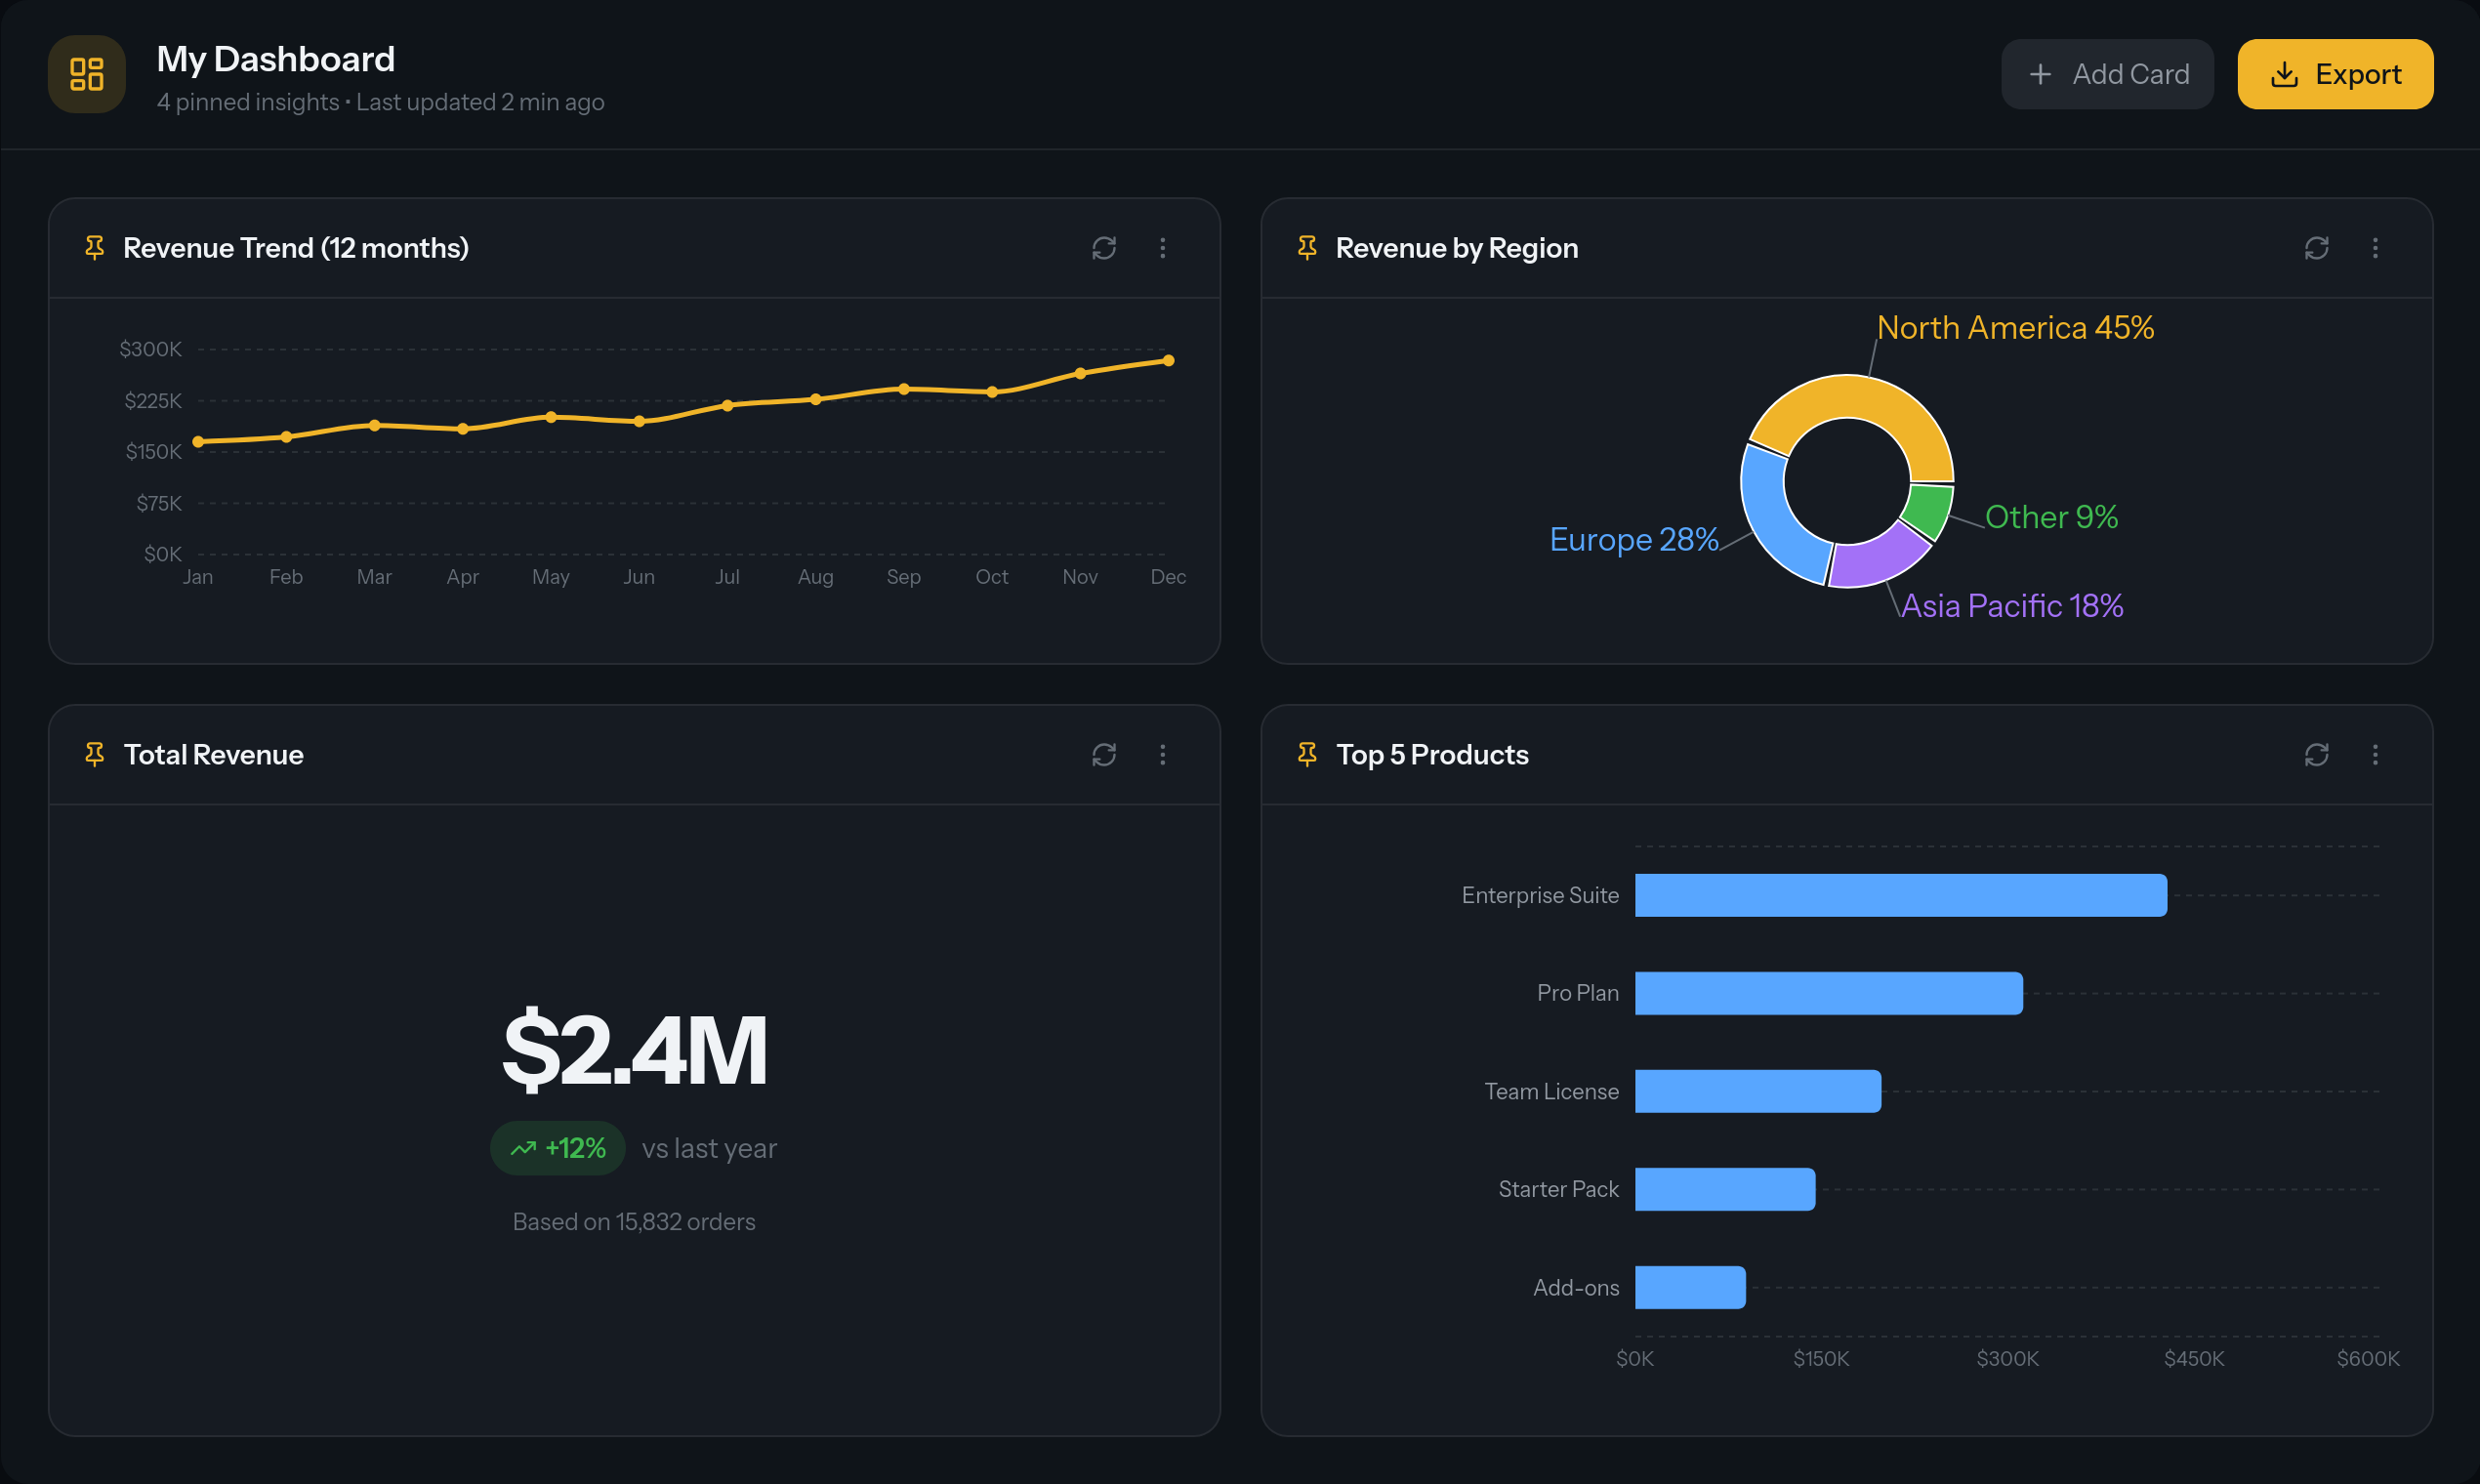Click the Dec data point on trend line

point(1168,361)
